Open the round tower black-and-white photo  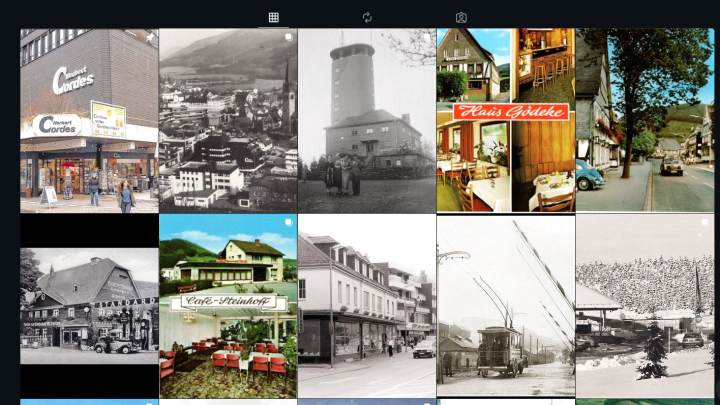[367, 121]
